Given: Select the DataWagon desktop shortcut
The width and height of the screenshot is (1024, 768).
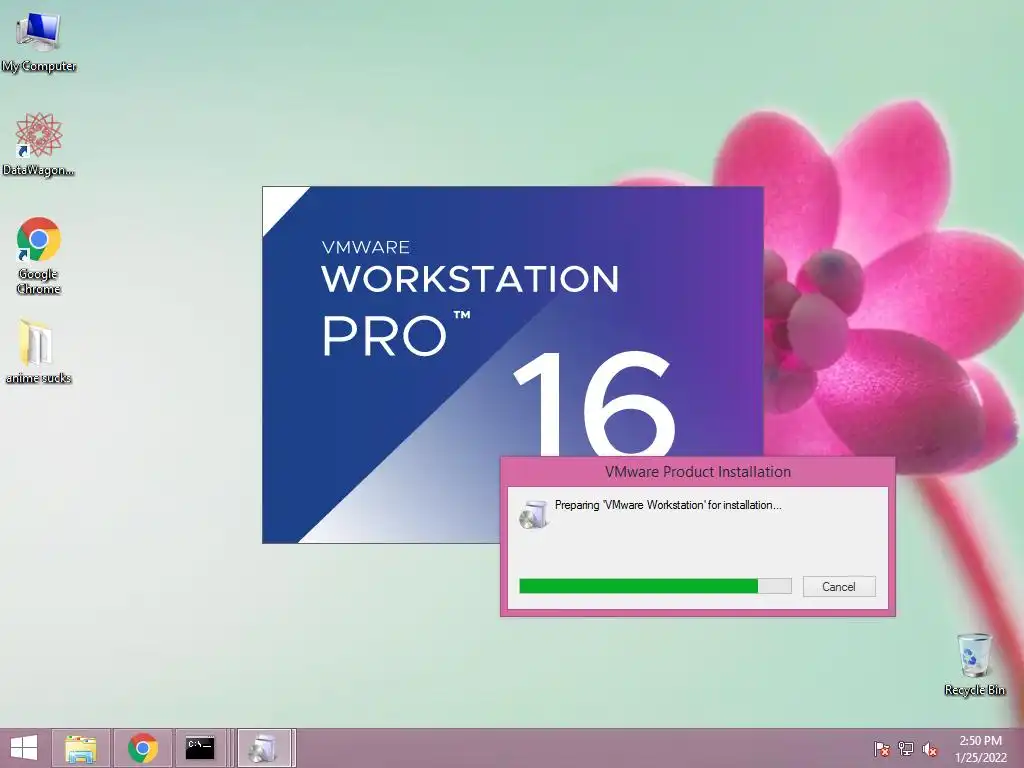Looking at the screenshot, I should (38, 144).
